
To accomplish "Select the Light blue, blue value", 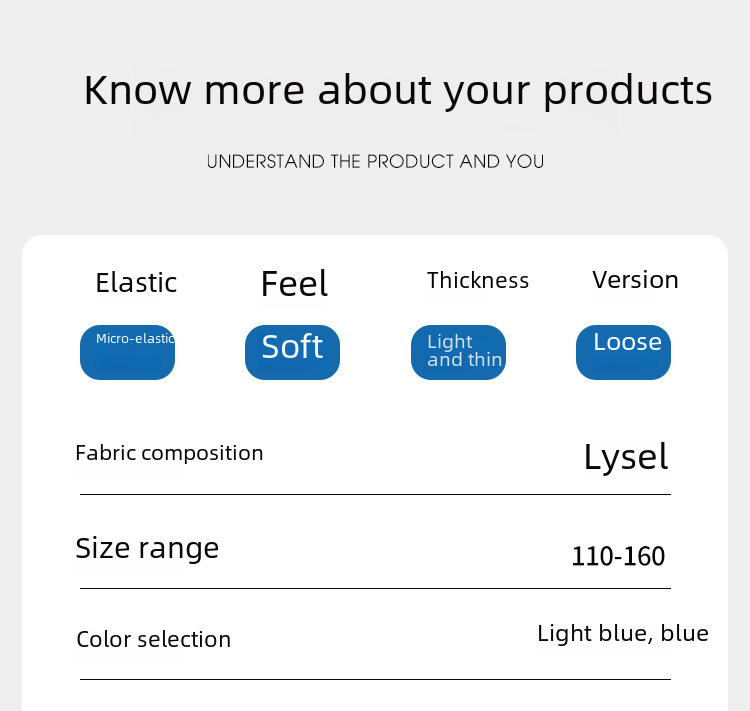I will pos(622,633).
